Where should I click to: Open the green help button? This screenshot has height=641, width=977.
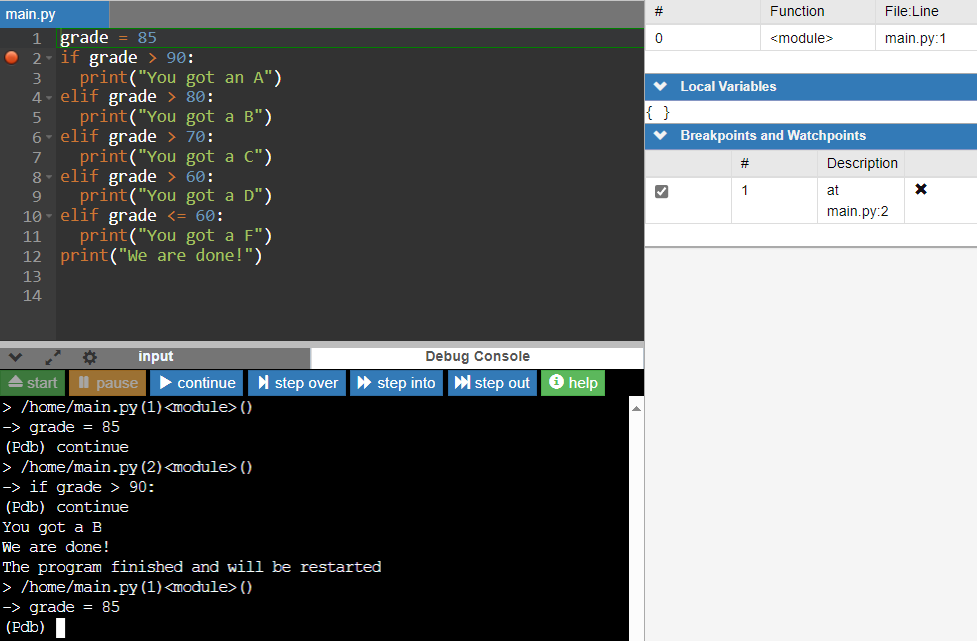coord(573,383)
